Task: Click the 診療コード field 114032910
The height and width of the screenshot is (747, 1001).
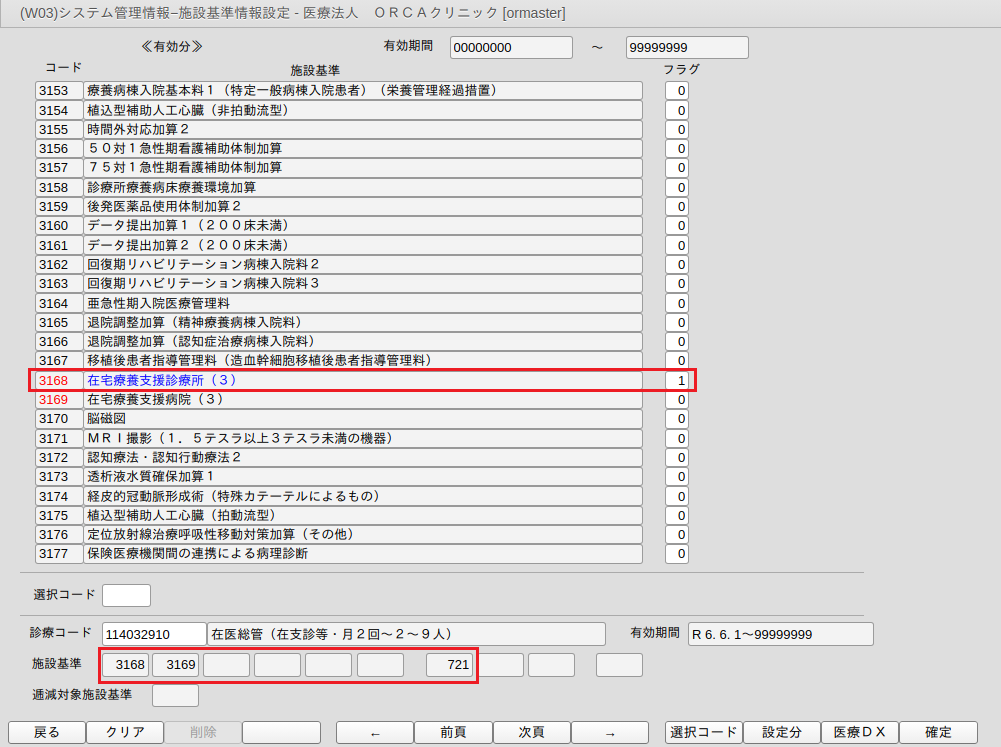Action: (154, 634)
